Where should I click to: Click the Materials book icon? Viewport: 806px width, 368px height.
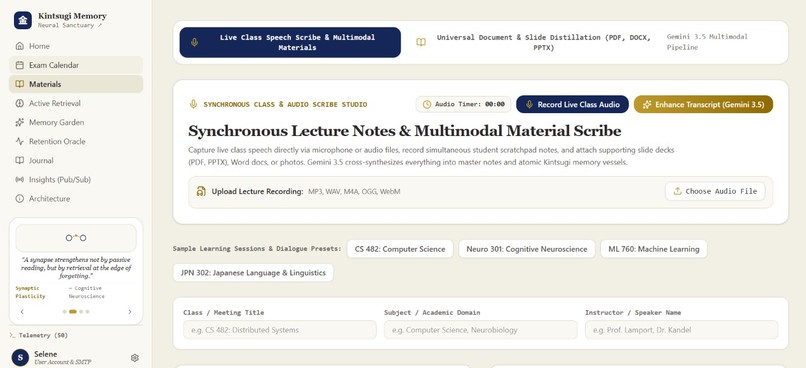(20, 84)
